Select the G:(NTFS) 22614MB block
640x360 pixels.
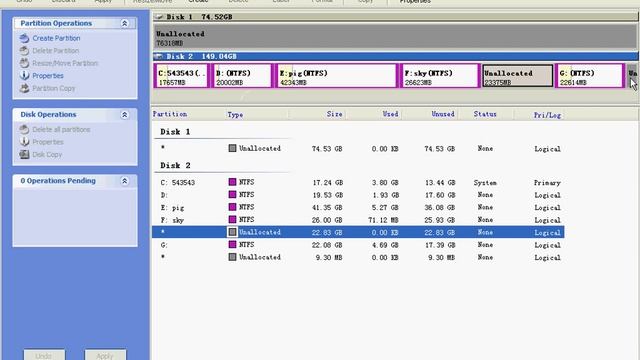[590, 76]
